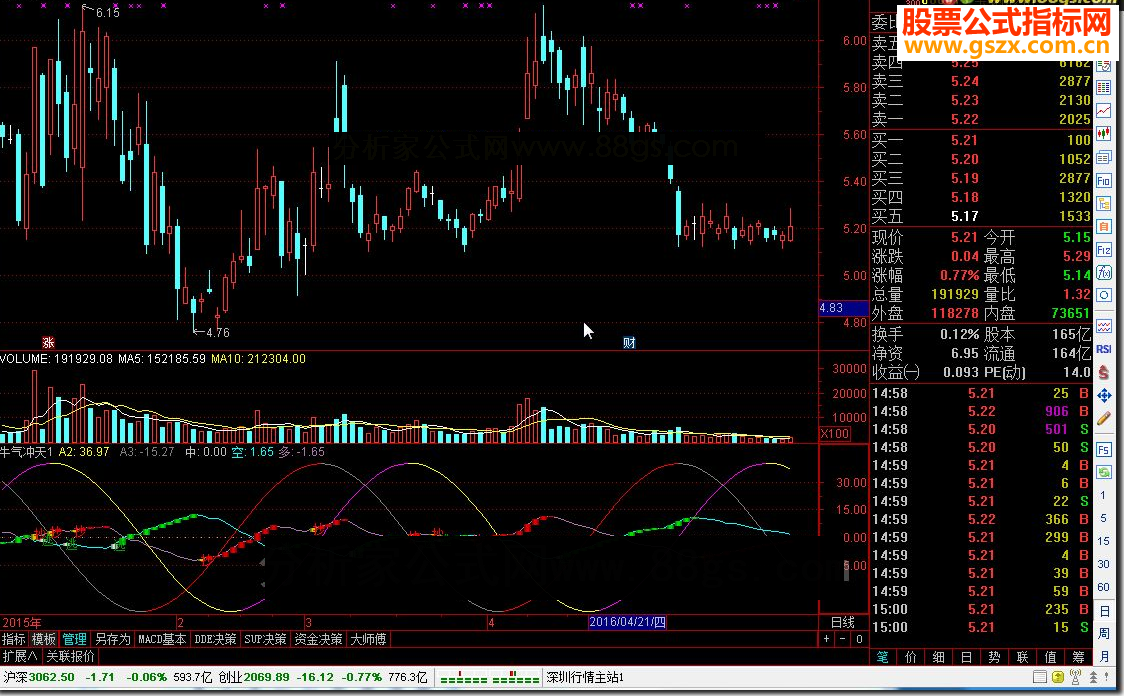Click the signal antenna status icon

(1075, 677)
